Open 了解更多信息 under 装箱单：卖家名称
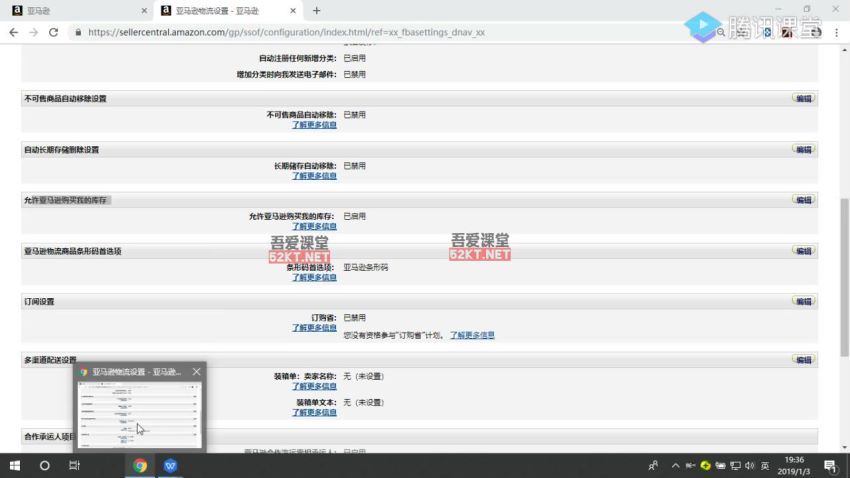The height and width of the screenshot is (478, 850). tap(314, 386)
